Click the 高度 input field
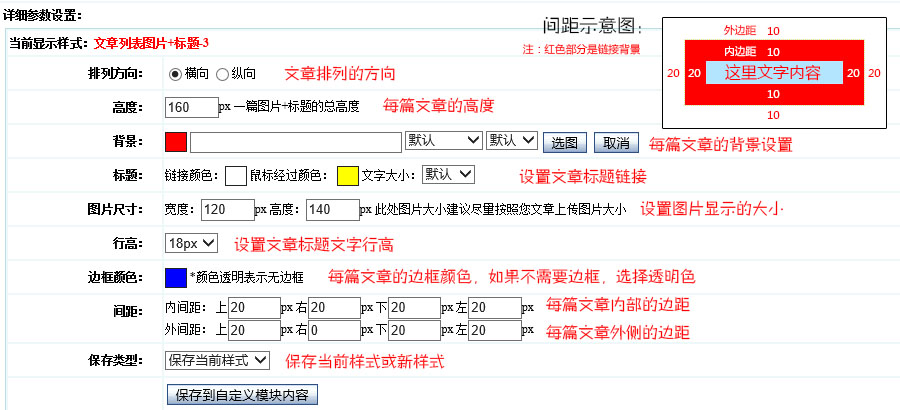900x410 pixels. (191, 107)
